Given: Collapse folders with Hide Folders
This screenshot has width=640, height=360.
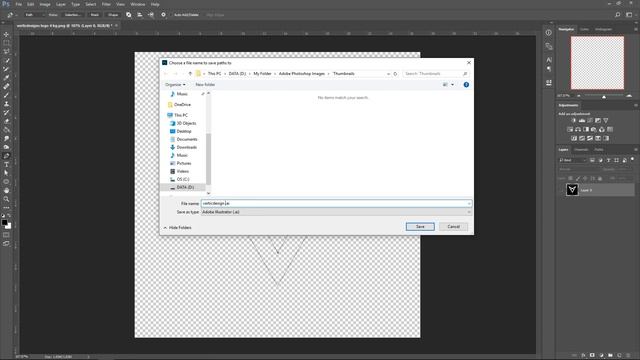Looking at the screenshot, I should tap(177, 227).
